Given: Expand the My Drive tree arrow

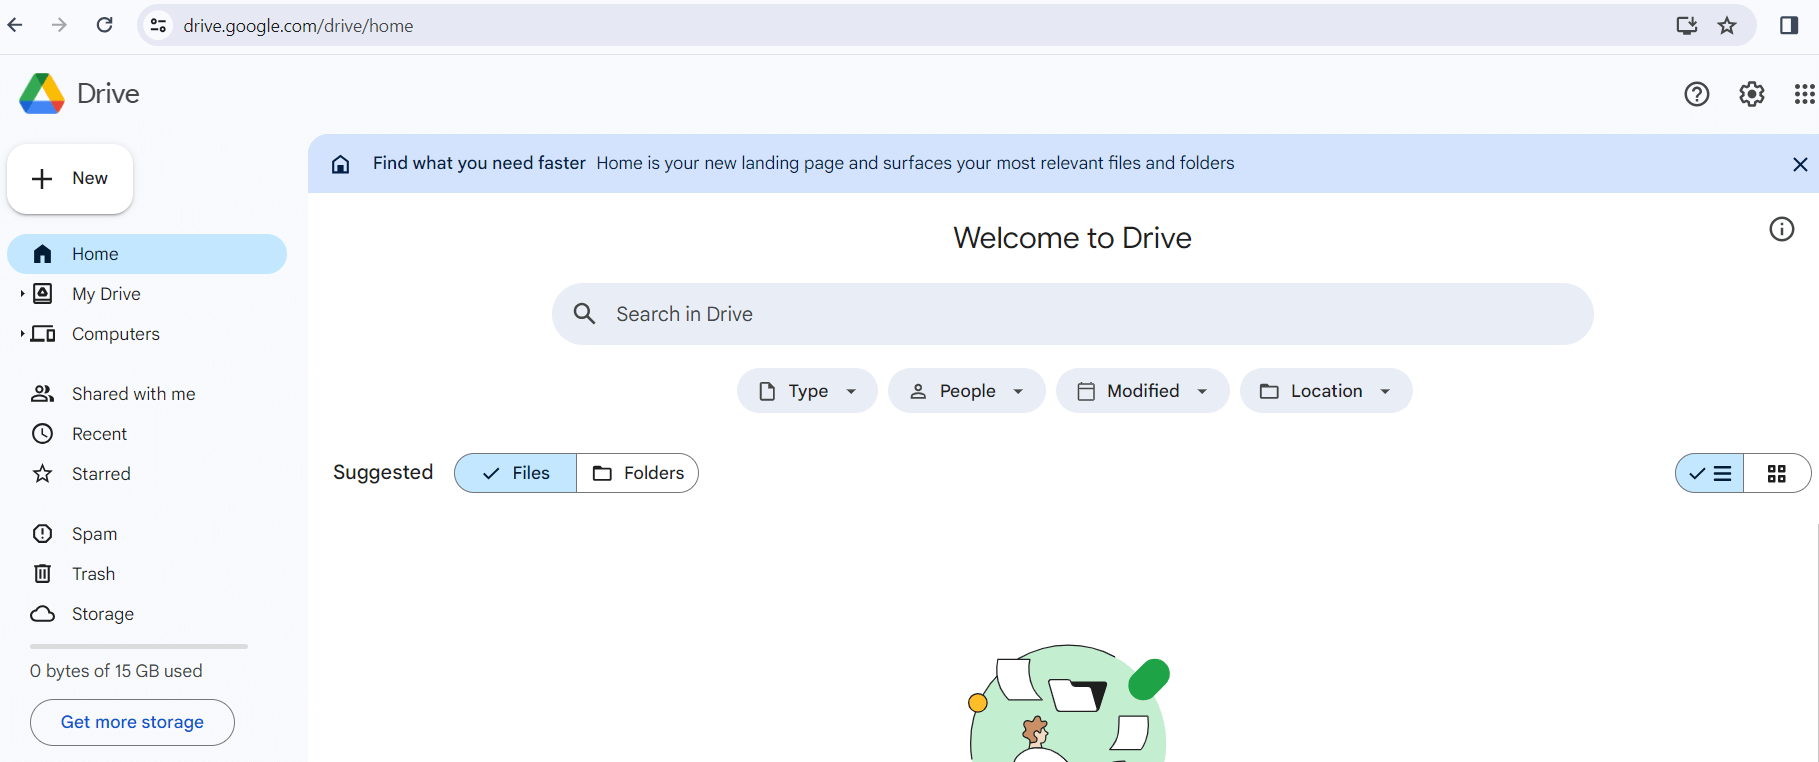Looking at the screenshot, I should click(22, 294).
